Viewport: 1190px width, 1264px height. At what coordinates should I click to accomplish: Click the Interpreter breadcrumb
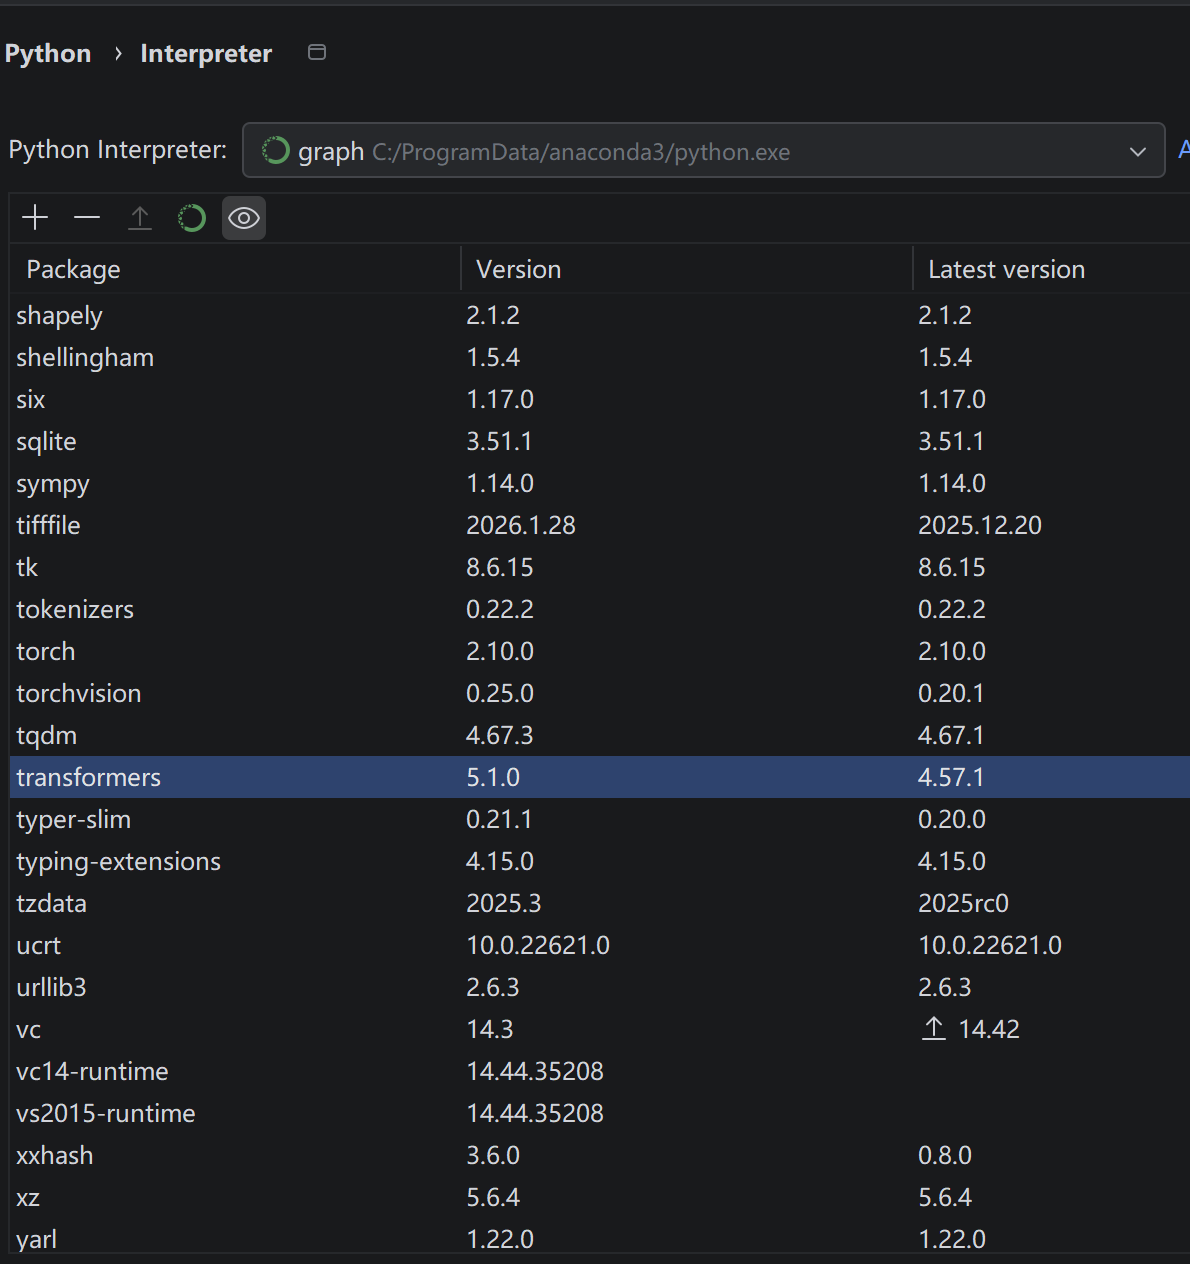[x=206, y=53]
